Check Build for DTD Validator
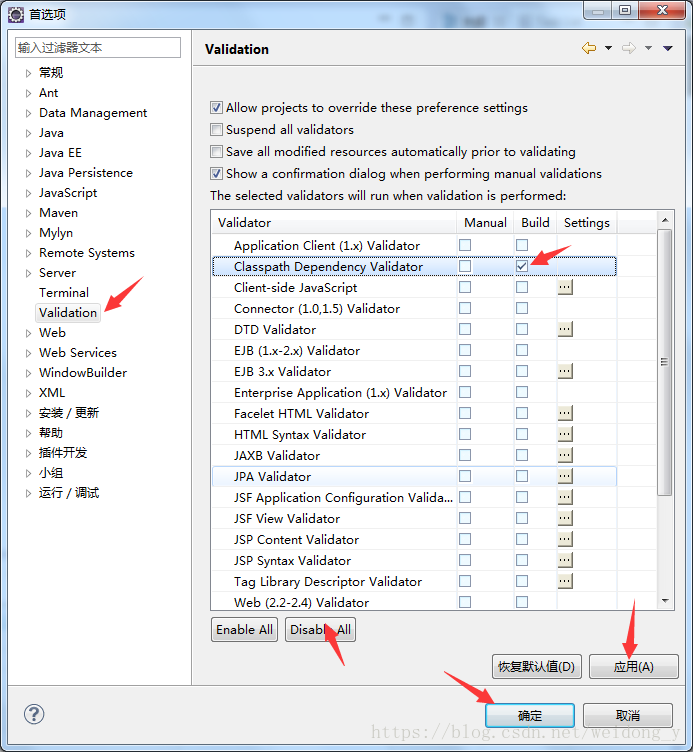Screen dimensions: 693x752 [x=522, y=329]
